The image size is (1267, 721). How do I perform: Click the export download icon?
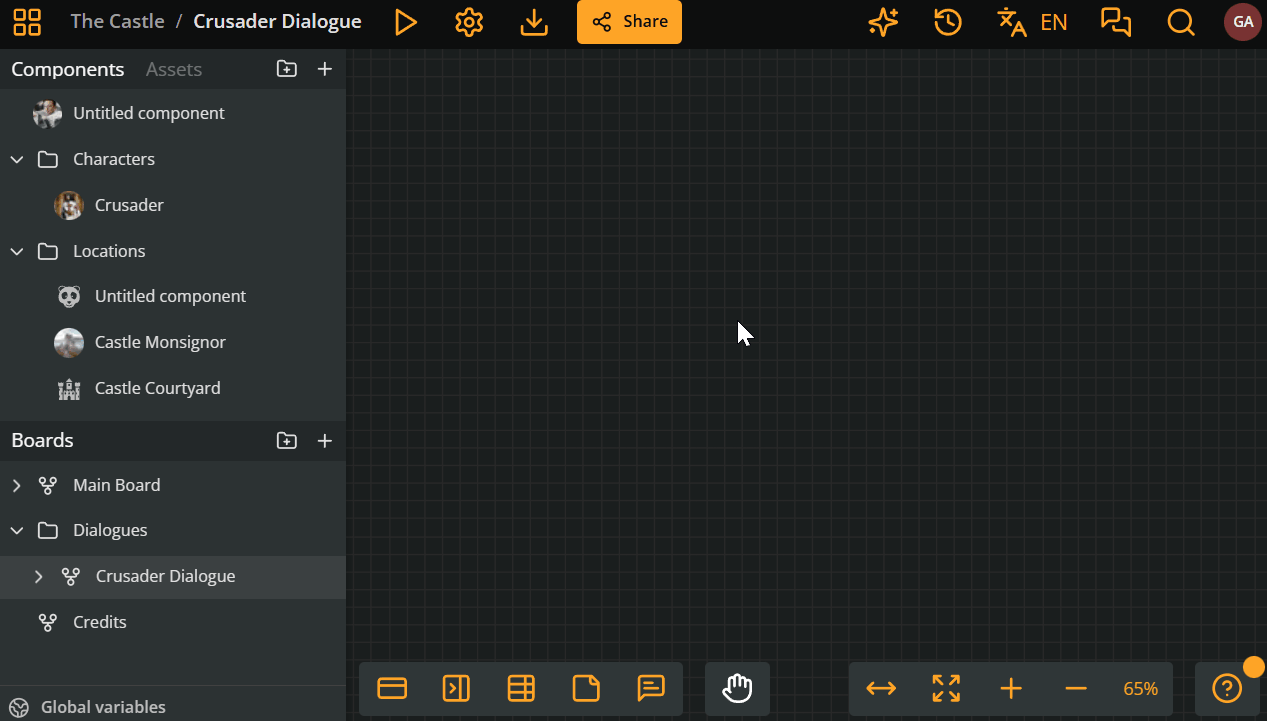535,22
